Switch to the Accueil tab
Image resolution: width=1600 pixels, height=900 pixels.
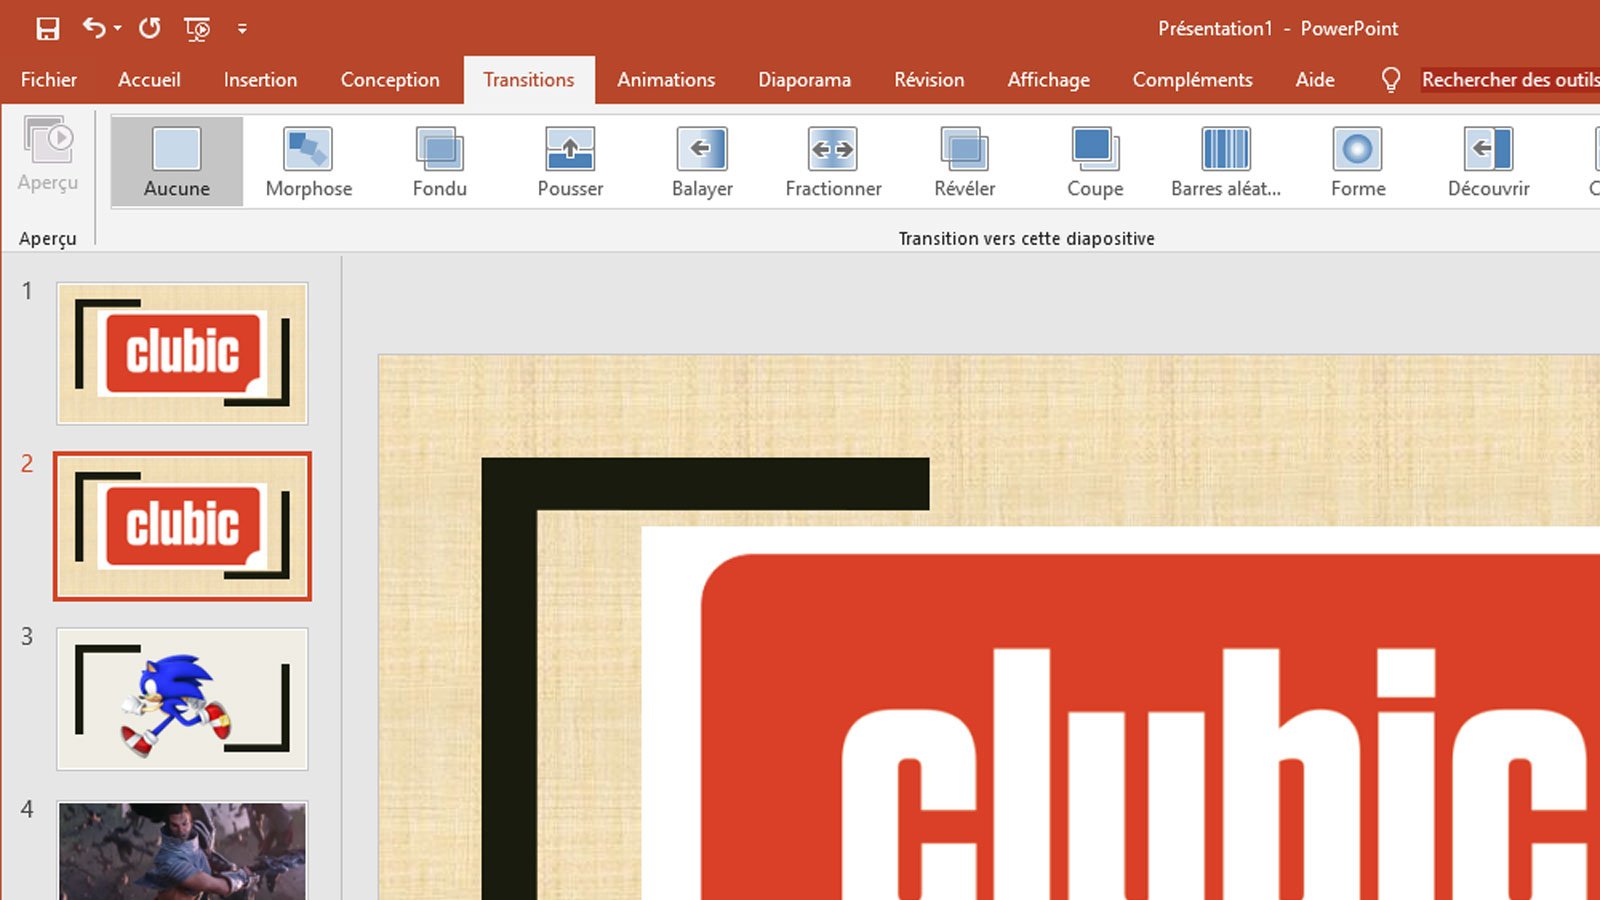pos(149,80)
